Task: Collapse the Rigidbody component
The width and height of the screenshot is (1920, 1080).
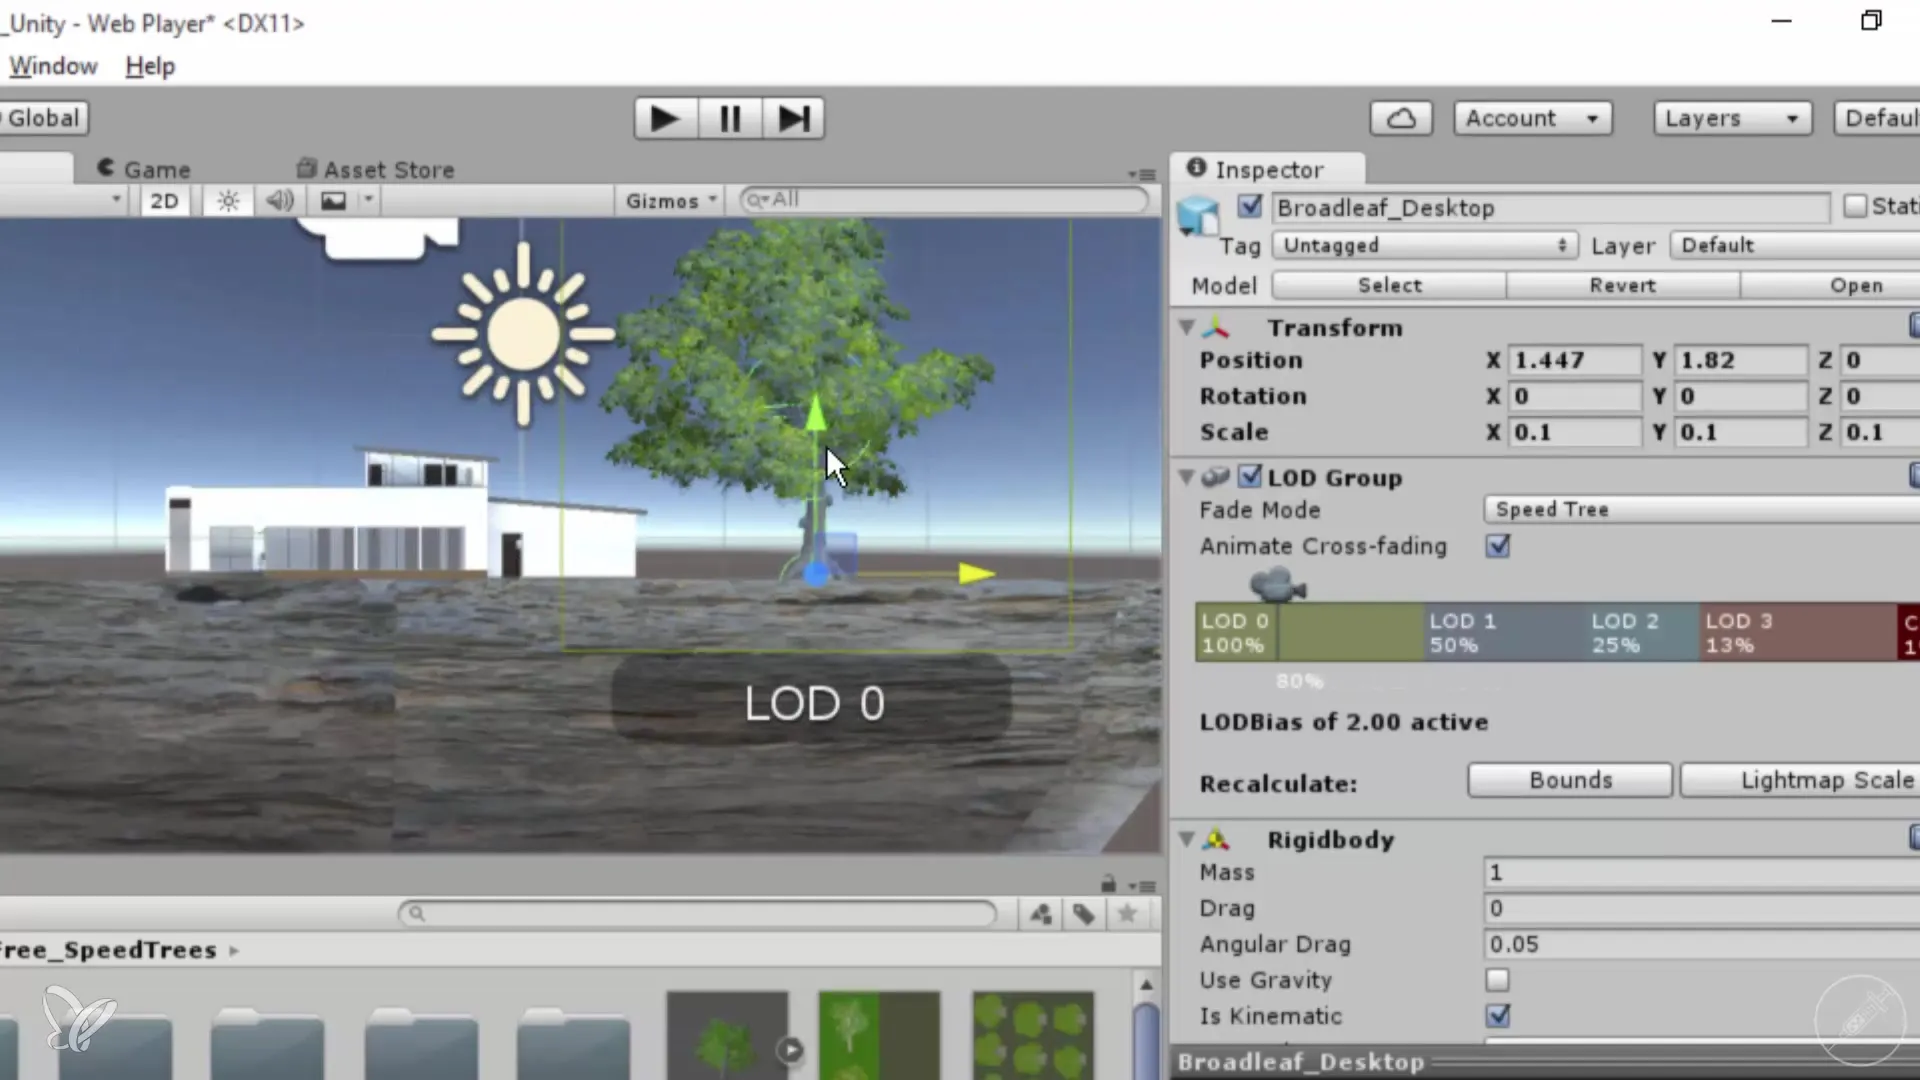Action: pyautogui.click(x=1187, y=839)
